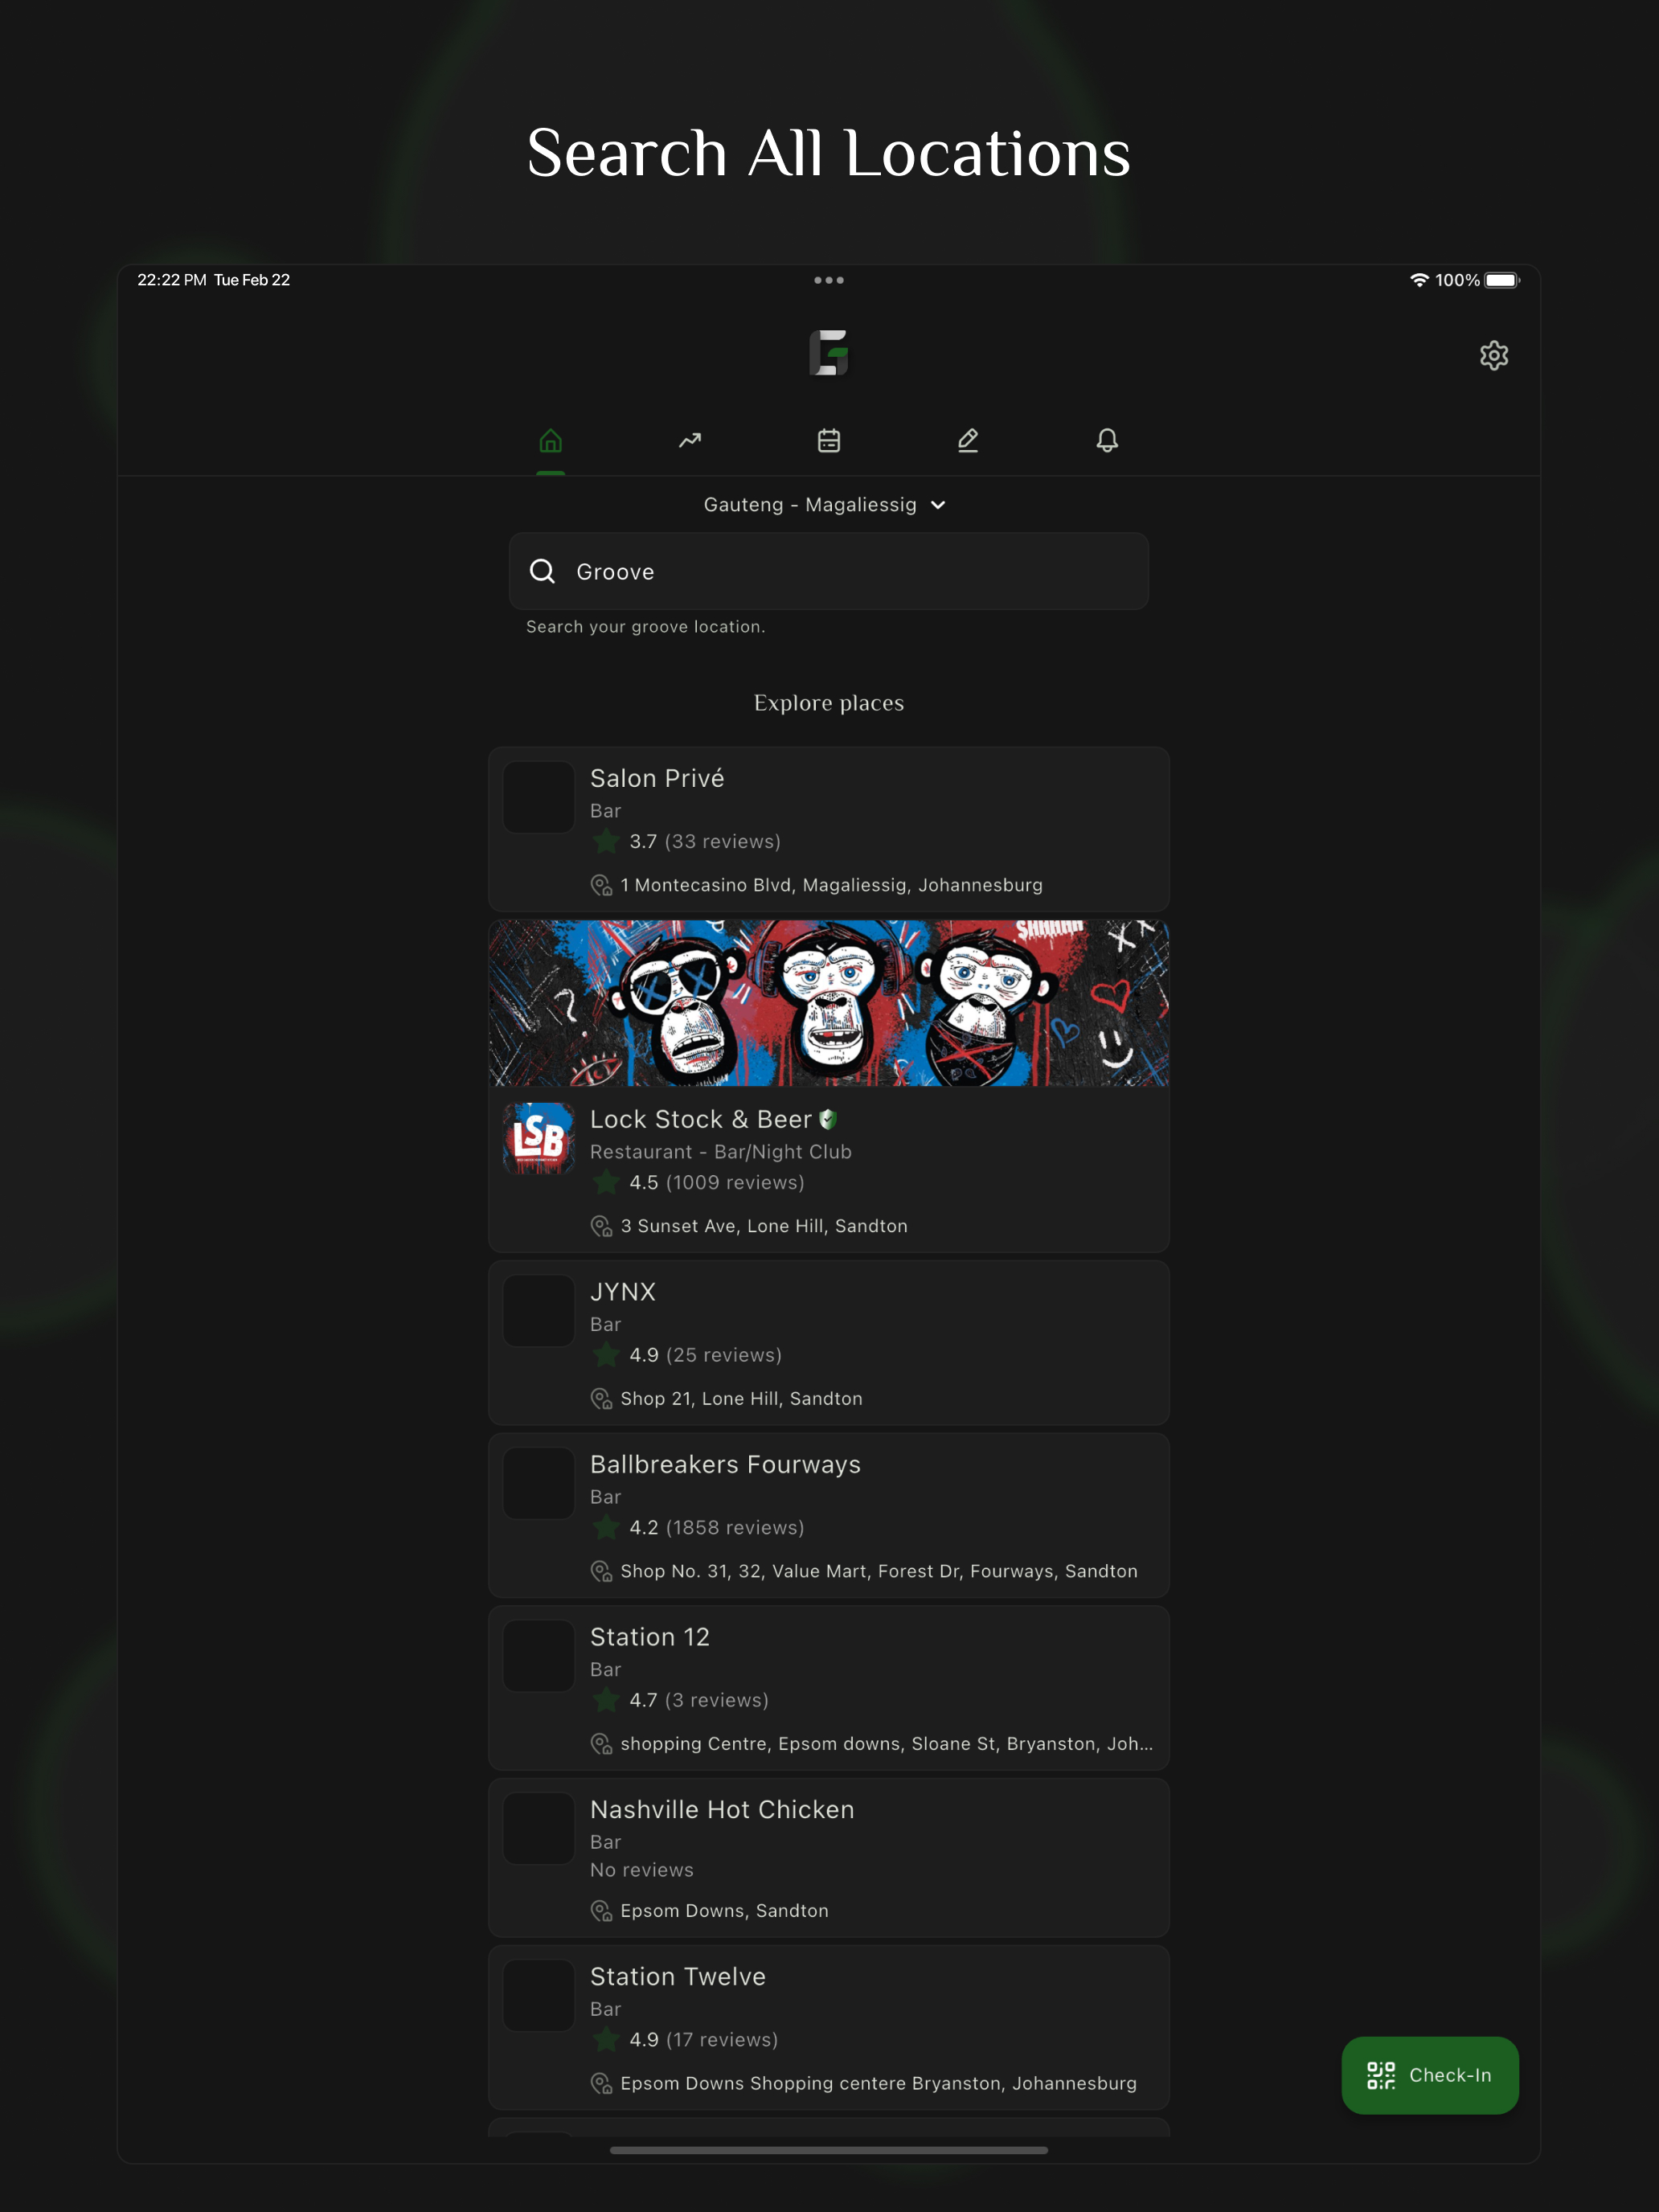
Task: Click pin icon by Shop 21, Lone Hill
Action: pos(601,1399)
